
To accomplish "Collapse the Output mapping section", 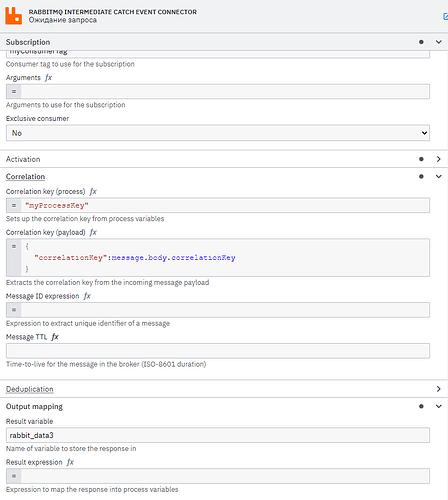I will click(439, 406).
